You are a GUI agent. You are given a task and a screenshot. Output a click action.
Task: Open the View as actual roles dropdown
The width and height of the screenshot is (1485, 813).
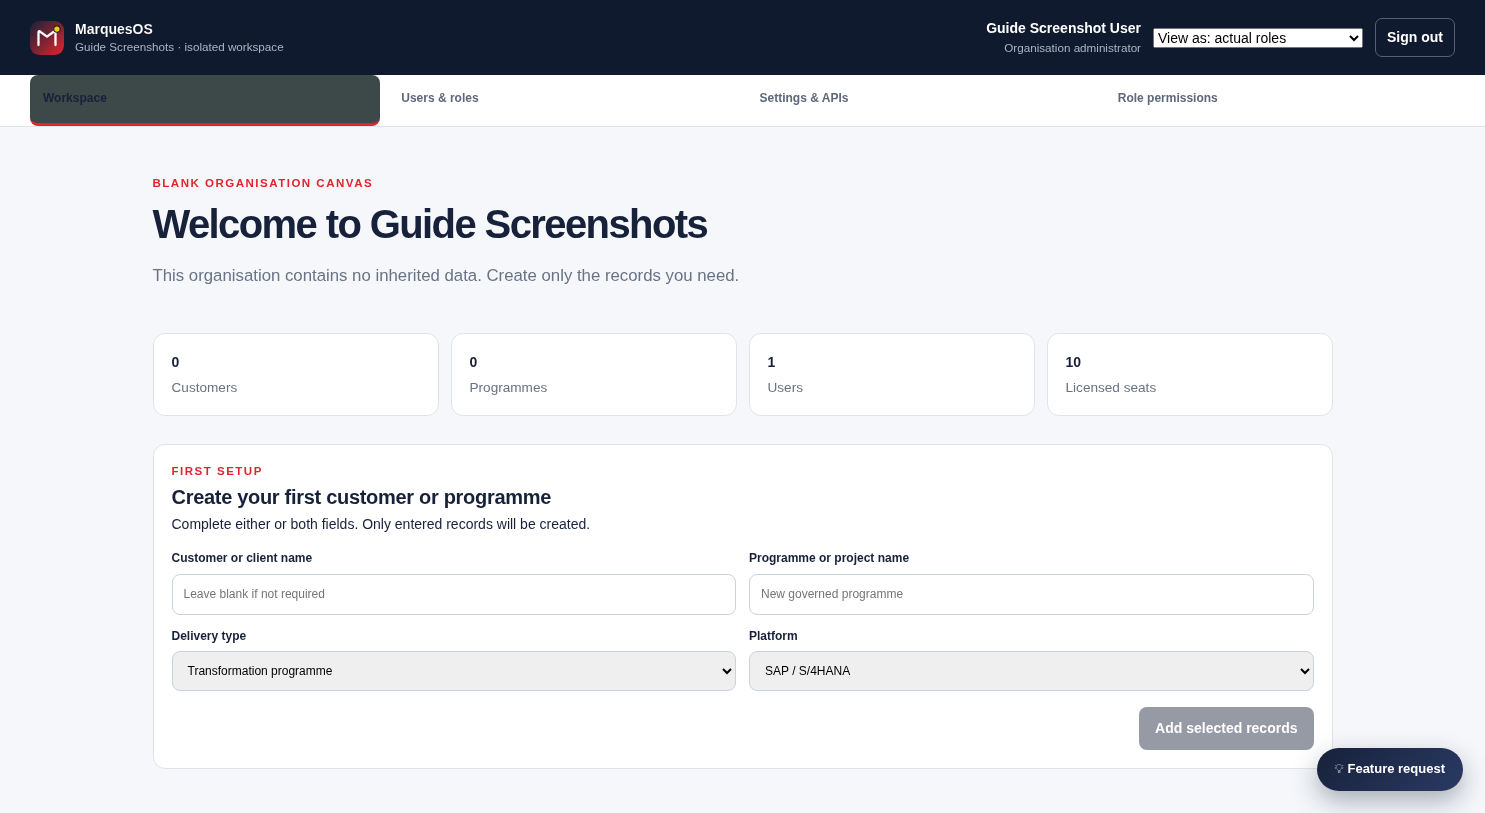click(x=1258, y=38)
